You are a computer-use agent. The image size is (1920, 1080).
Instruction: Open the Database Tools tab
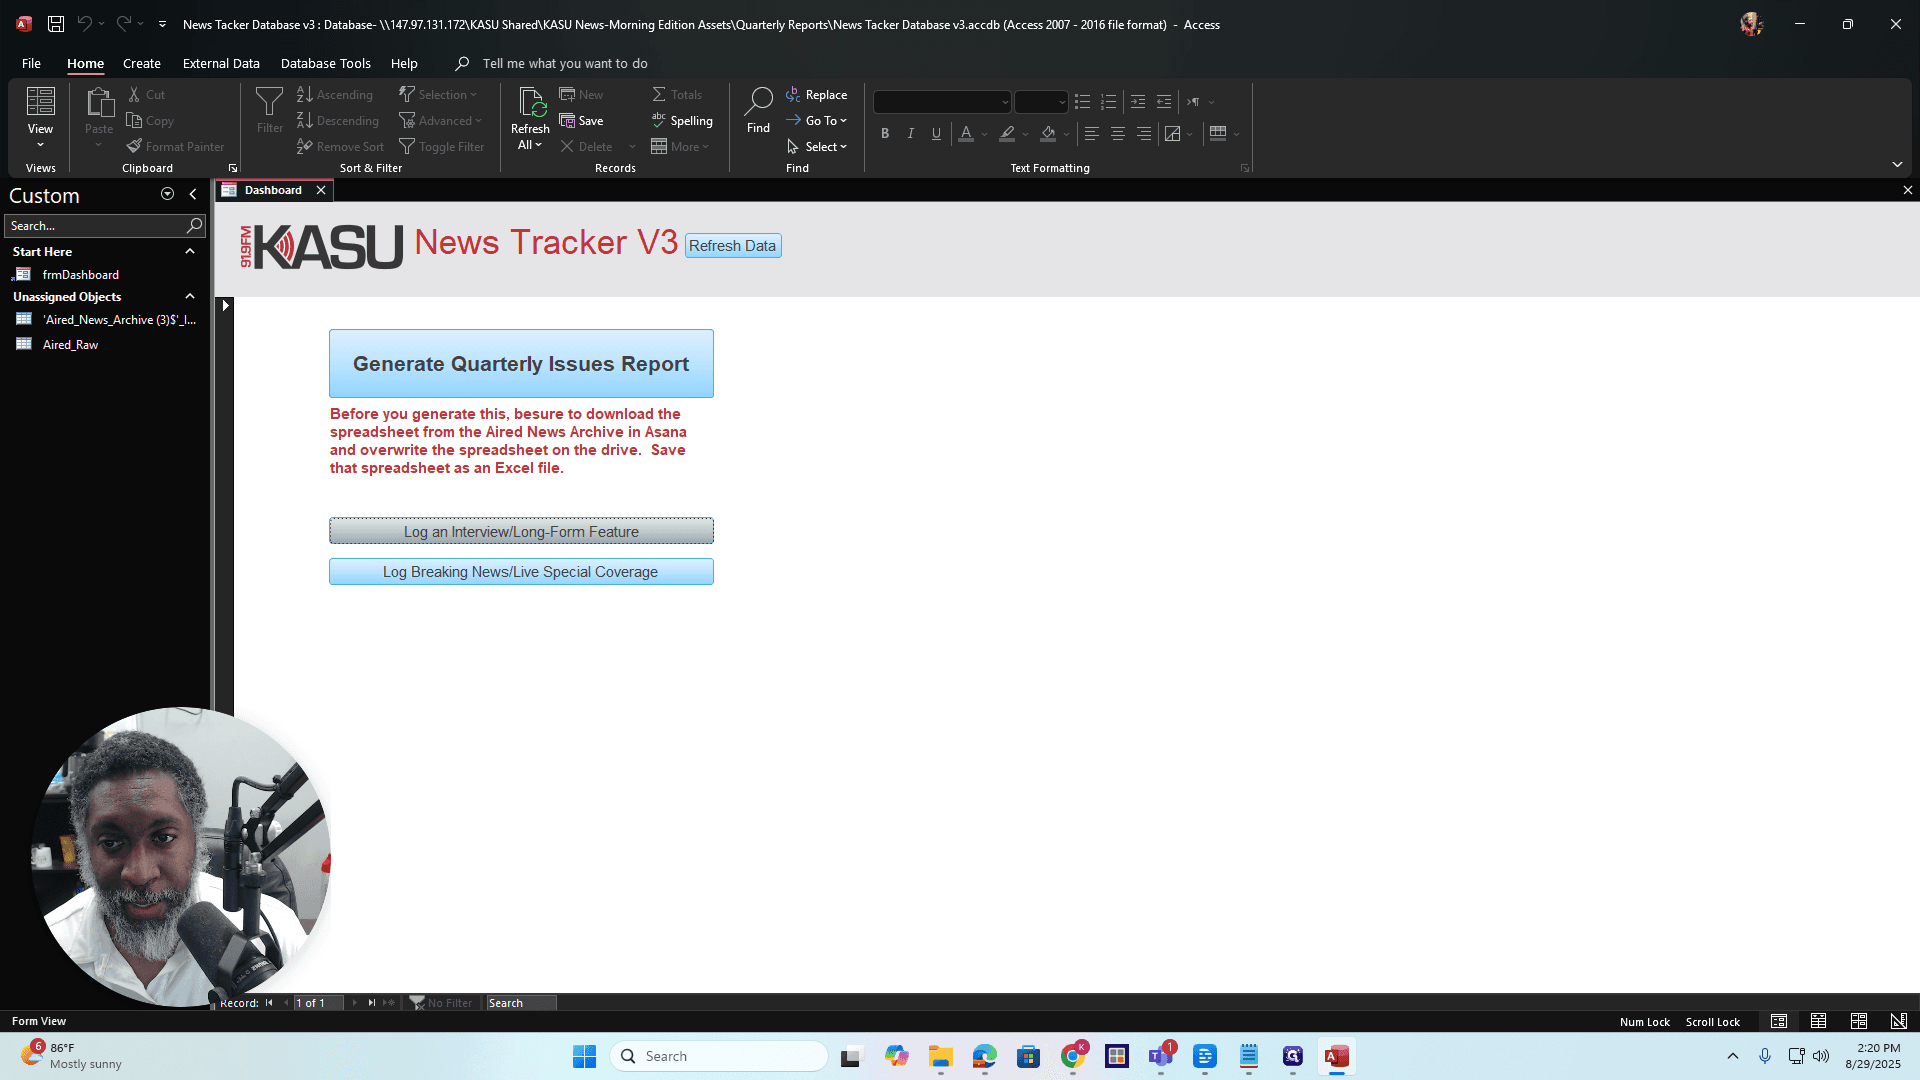[x=325, y=63]
